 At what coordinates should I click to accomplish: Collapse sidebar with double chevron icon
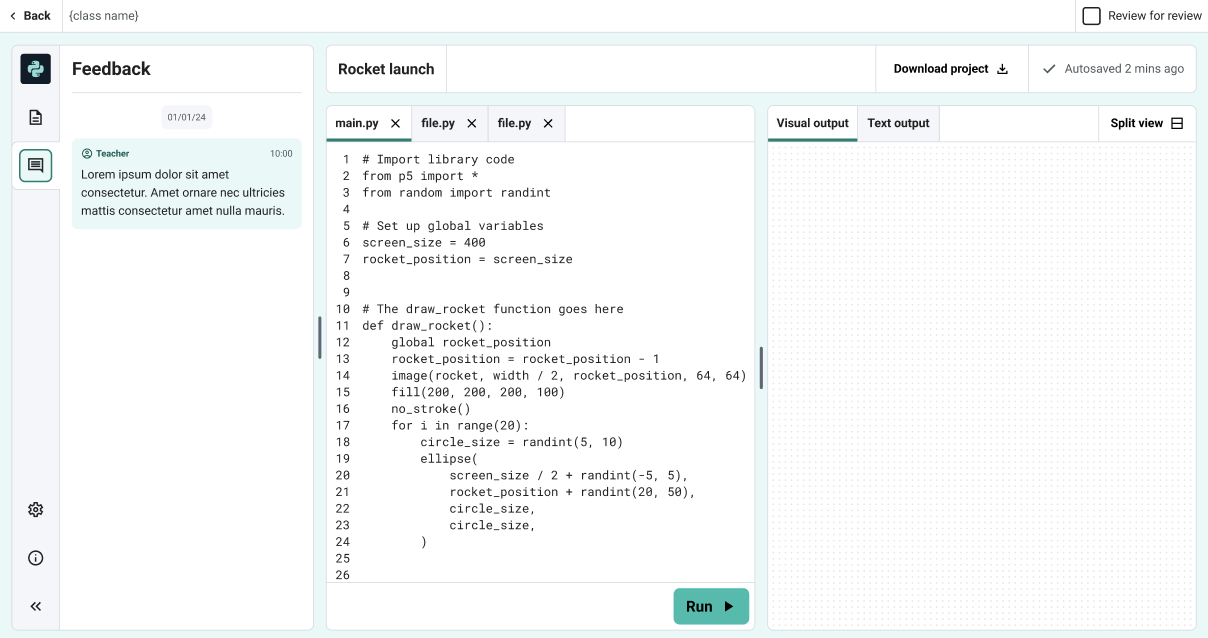(x=36, y=606)
